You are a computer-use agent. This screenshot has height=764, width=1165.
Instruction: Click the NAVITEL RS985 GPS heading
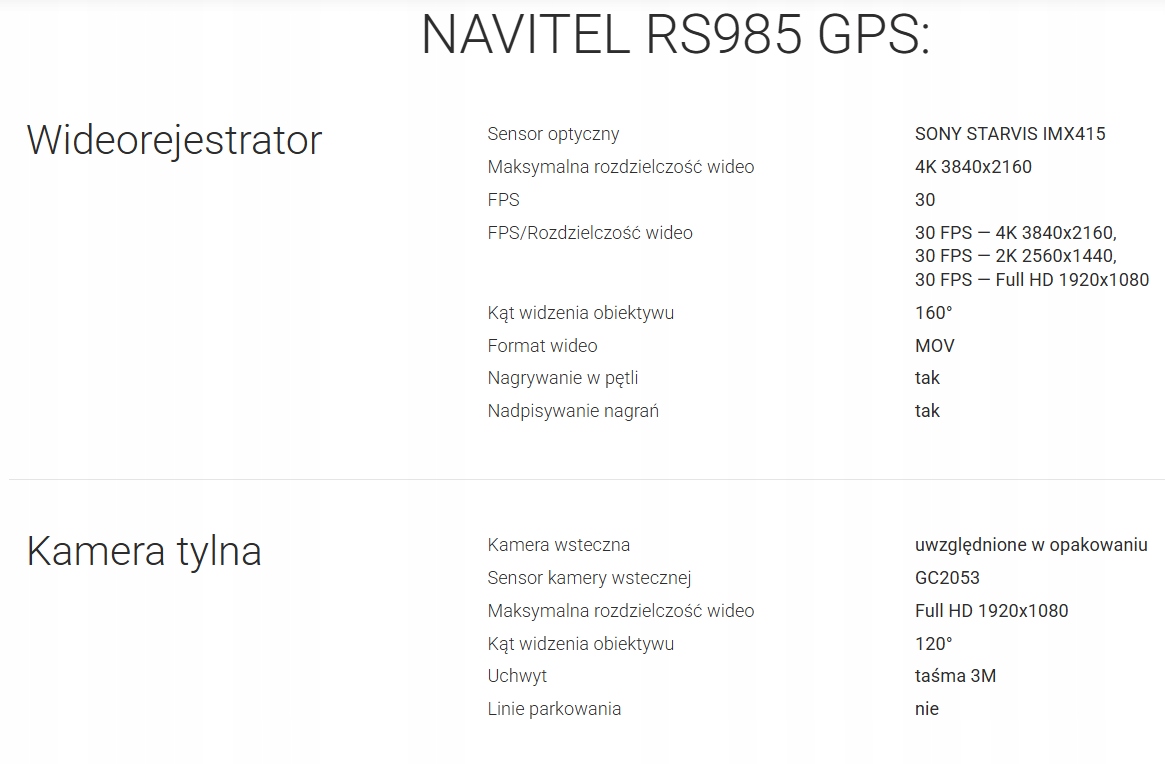675,36
